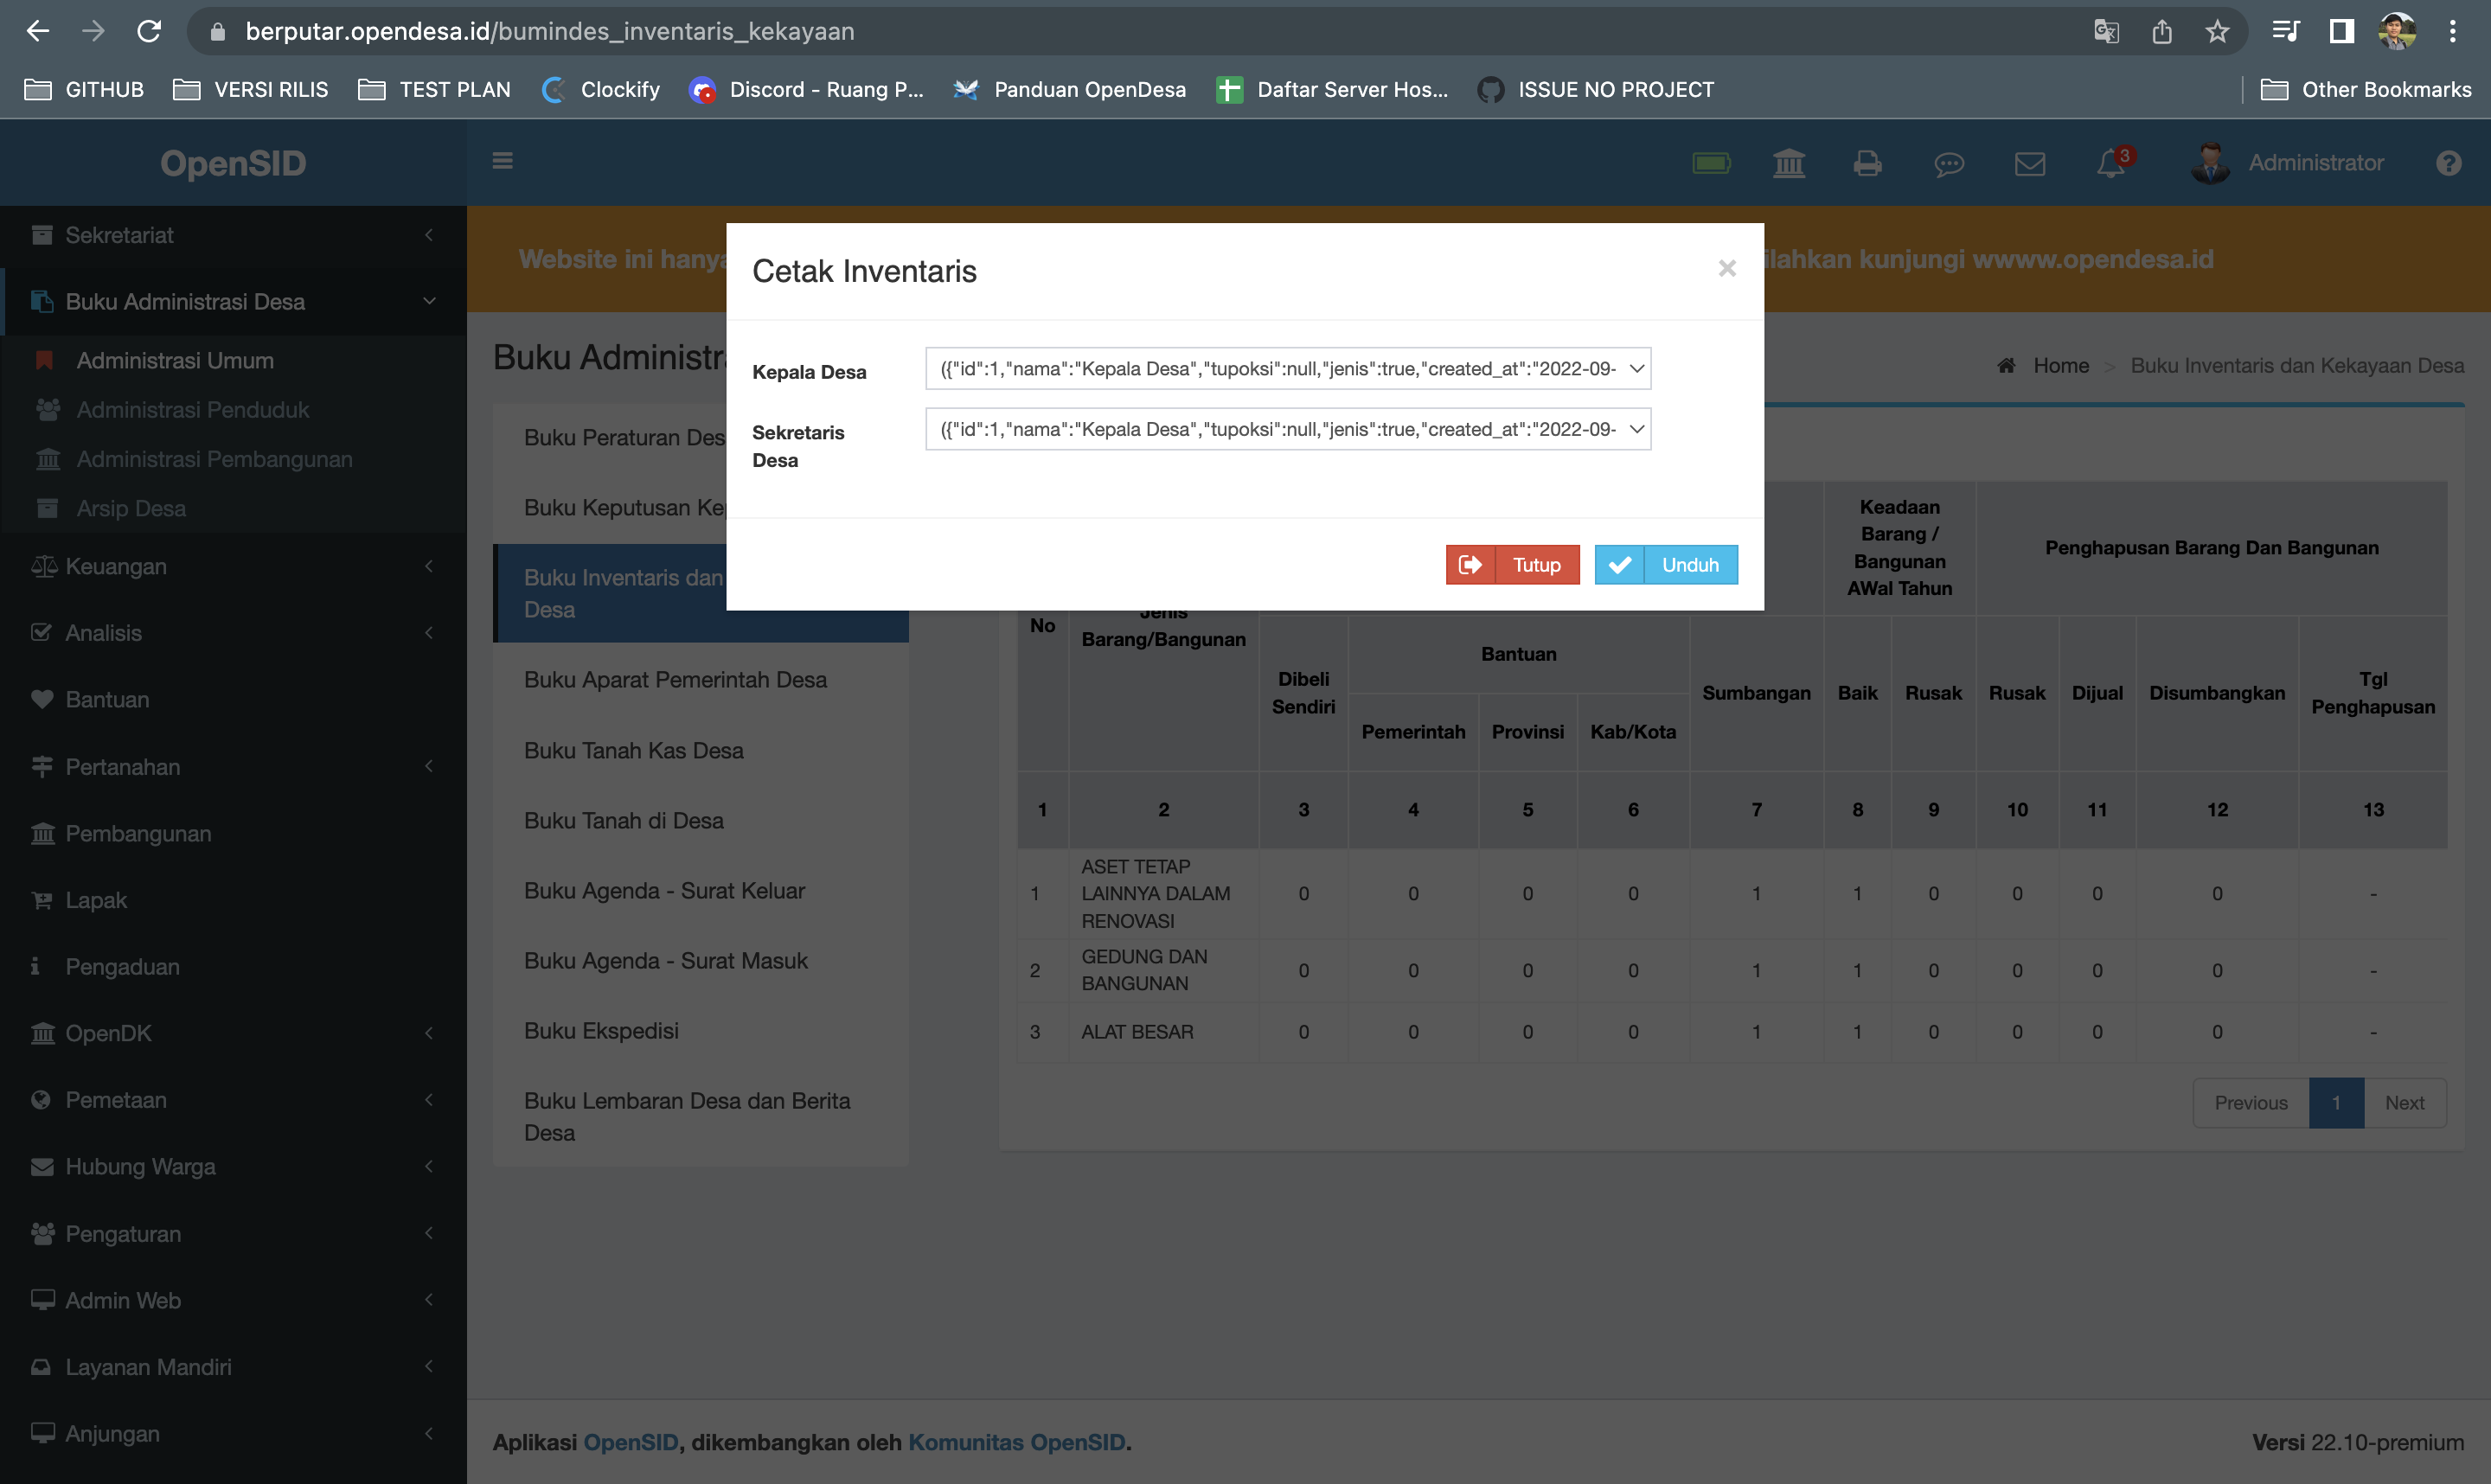Open Pengaduan in the sidebar

(233, 966)
